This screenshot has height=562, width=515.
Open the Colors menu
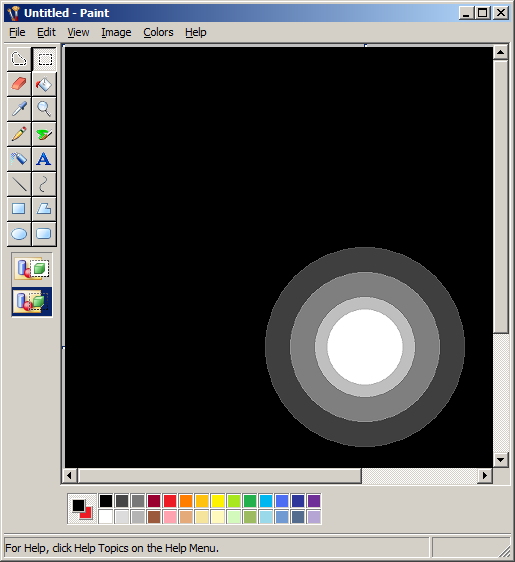158,32
